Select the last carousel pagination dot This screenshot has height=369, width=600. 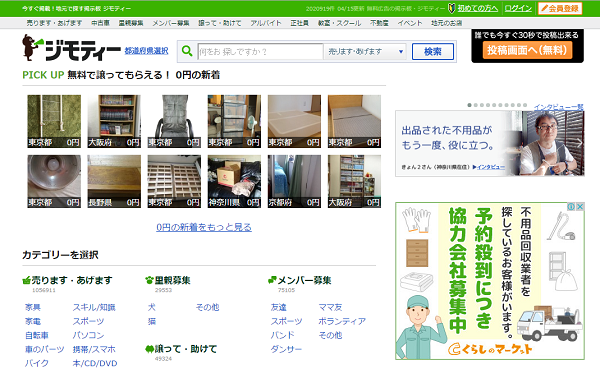coord(525,105)
